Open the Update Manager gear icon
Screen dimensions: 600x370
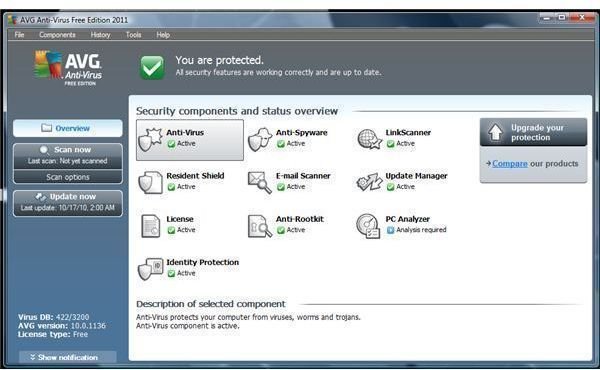point(369,181)
